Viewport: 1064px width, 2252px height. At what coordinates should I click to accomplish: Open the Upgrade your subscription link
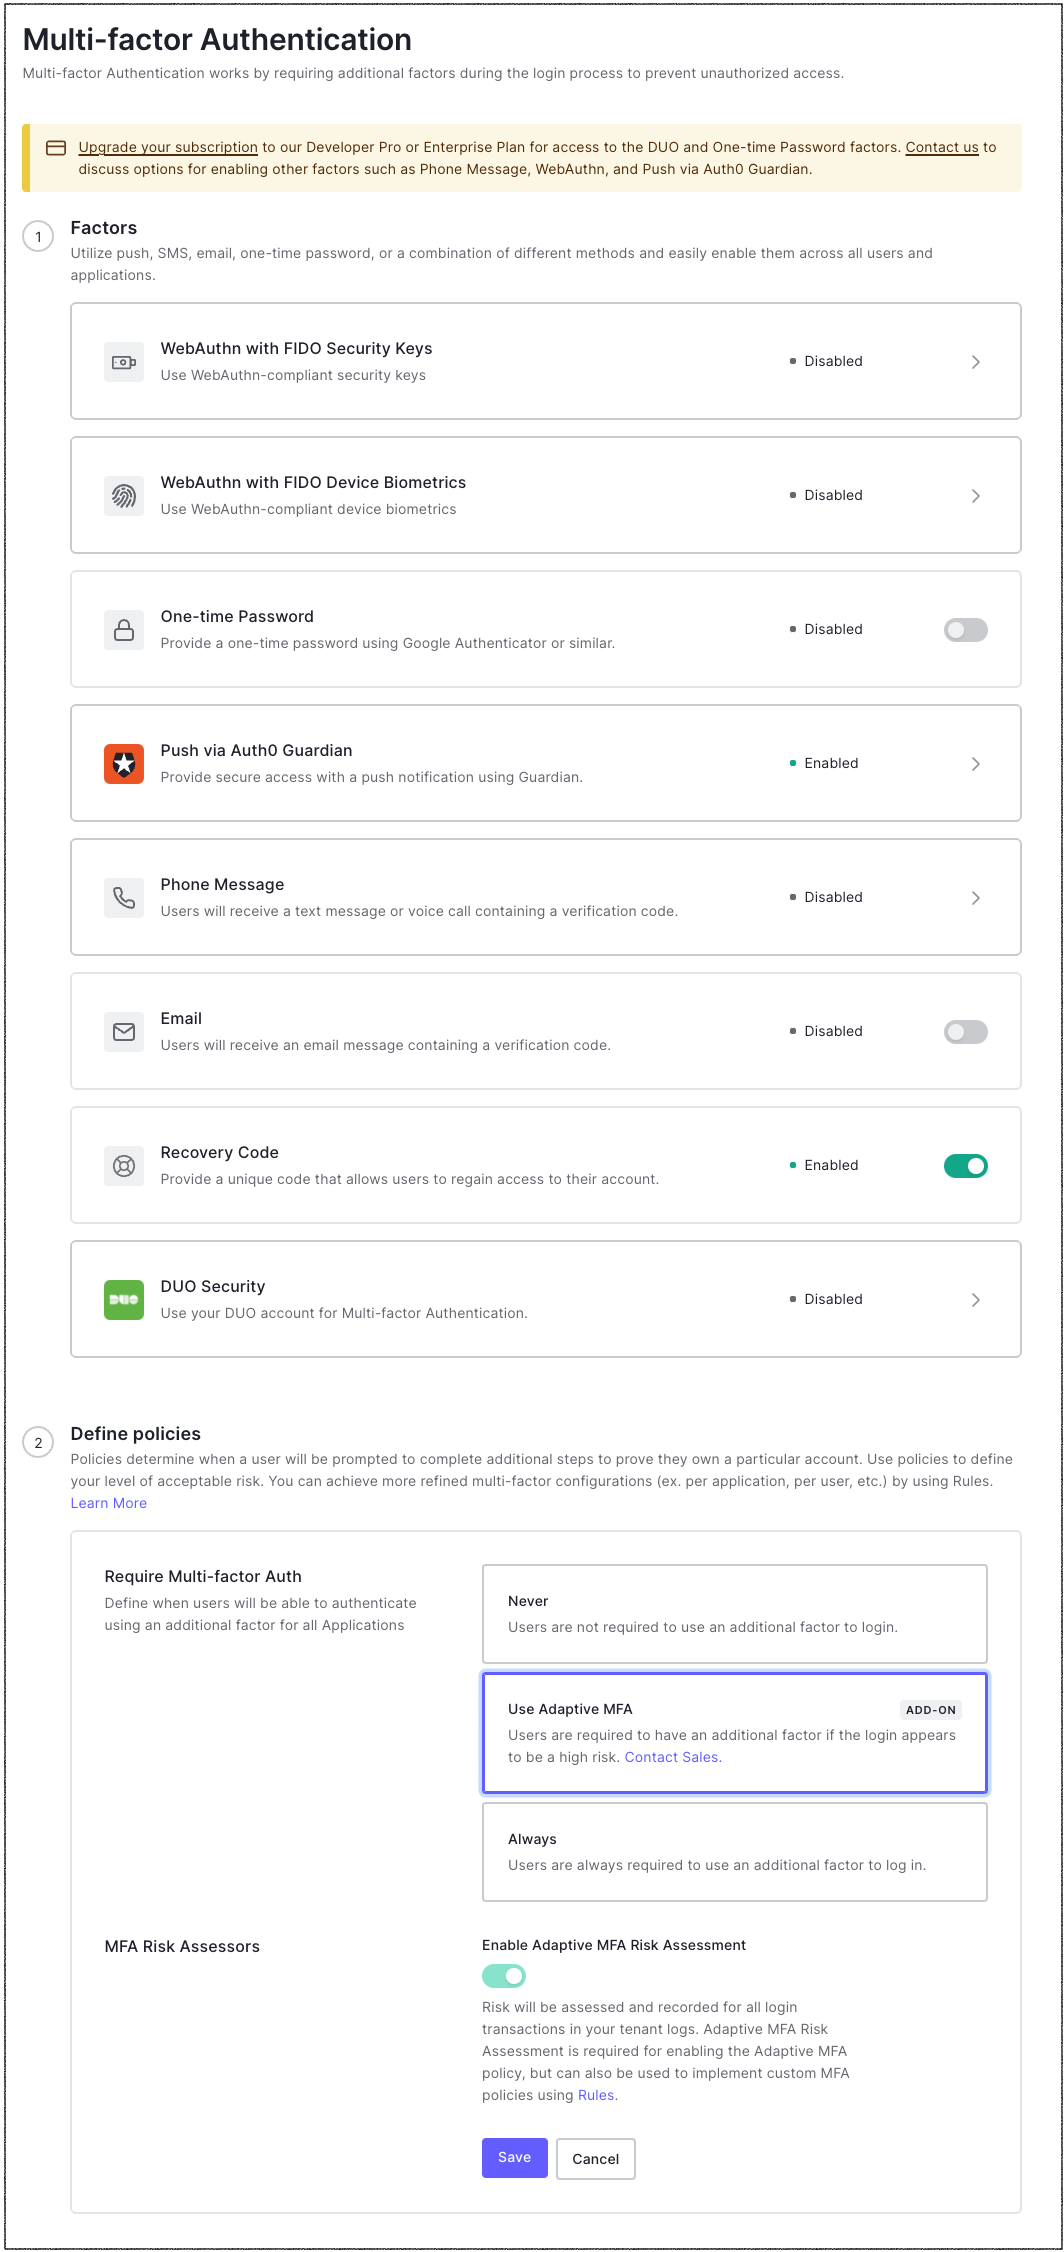click(x=168, y=148)
